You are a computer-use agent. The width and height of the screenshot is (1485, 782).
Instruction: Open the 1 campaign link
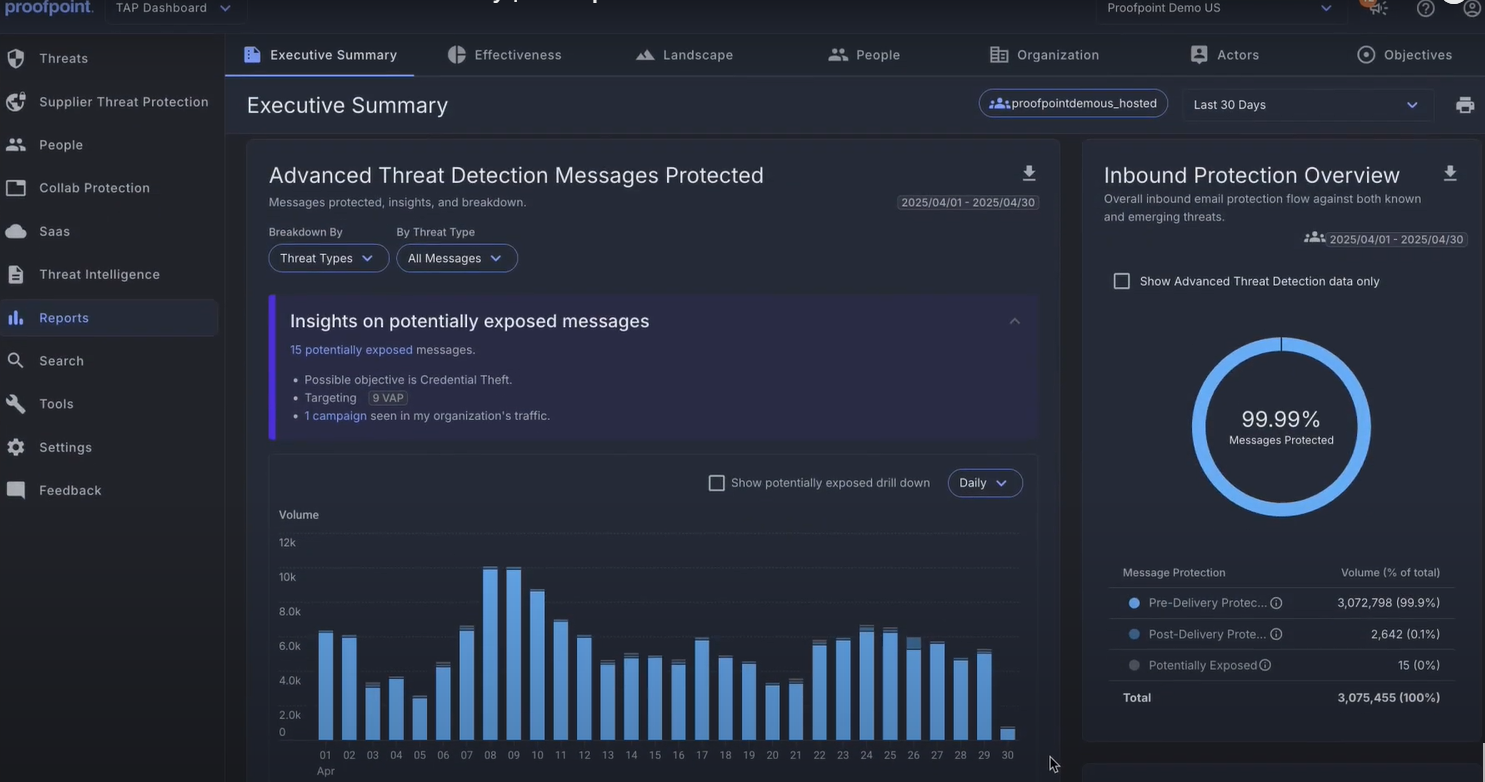[x=334, y=415]
